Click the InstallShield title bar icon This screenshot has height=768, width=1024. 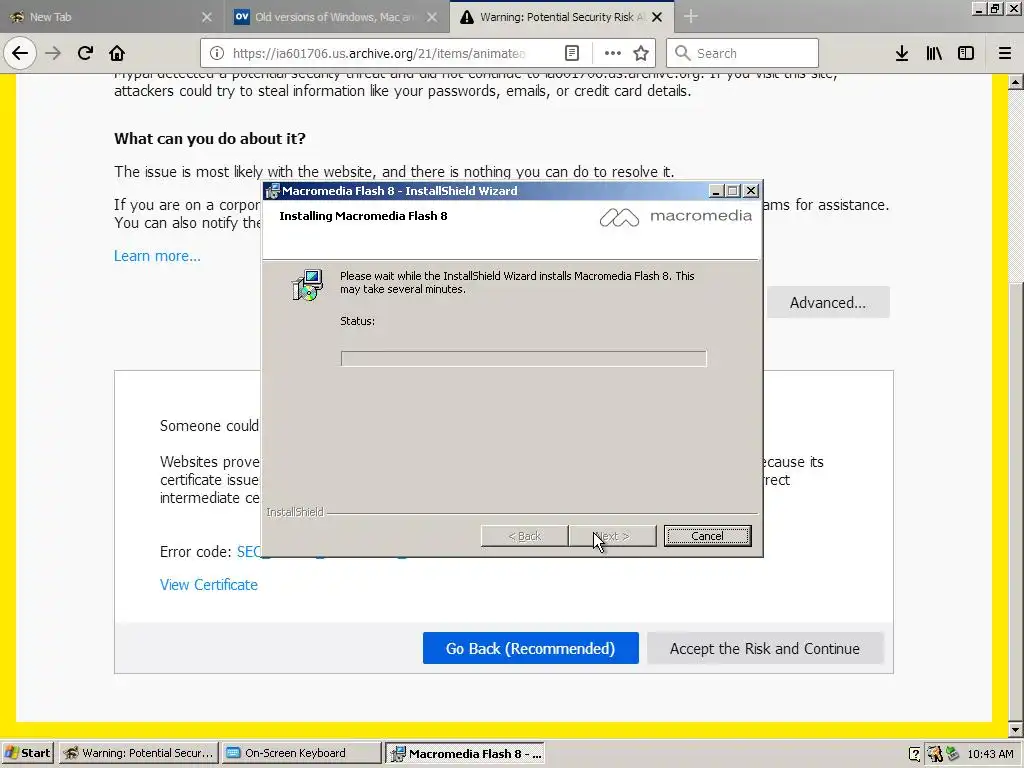coord(273,191)
